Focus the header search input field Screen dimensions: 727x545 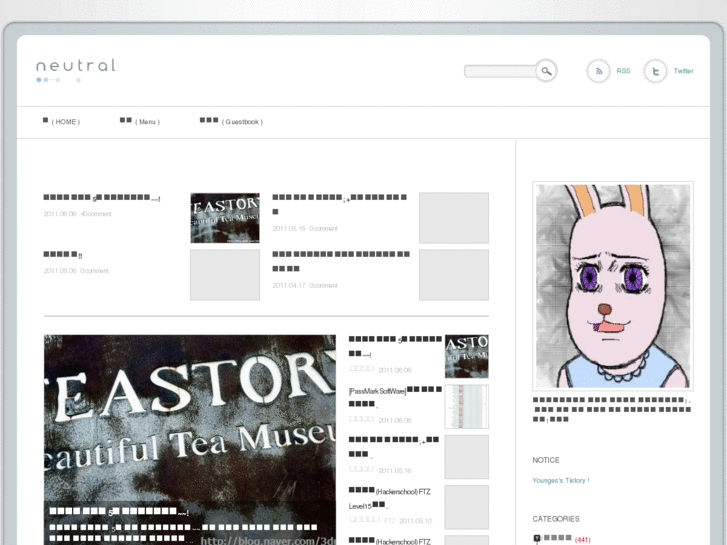pyautogui.click(x=500, y=71)
